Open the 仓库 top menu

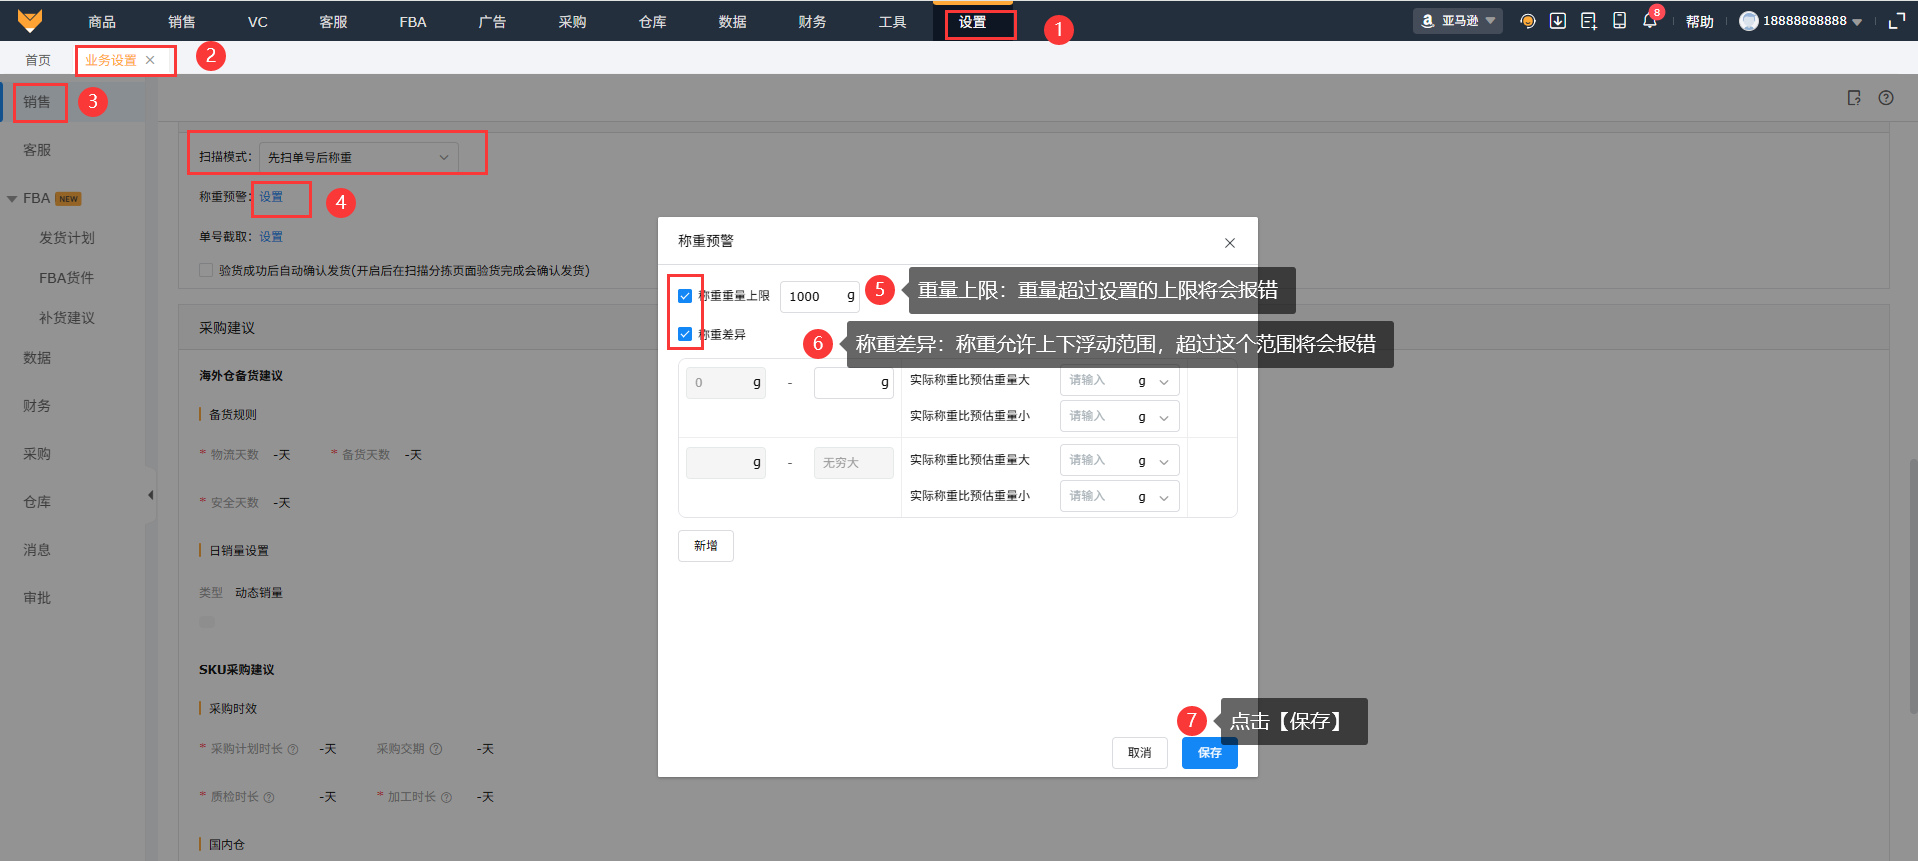pos(652,21)
